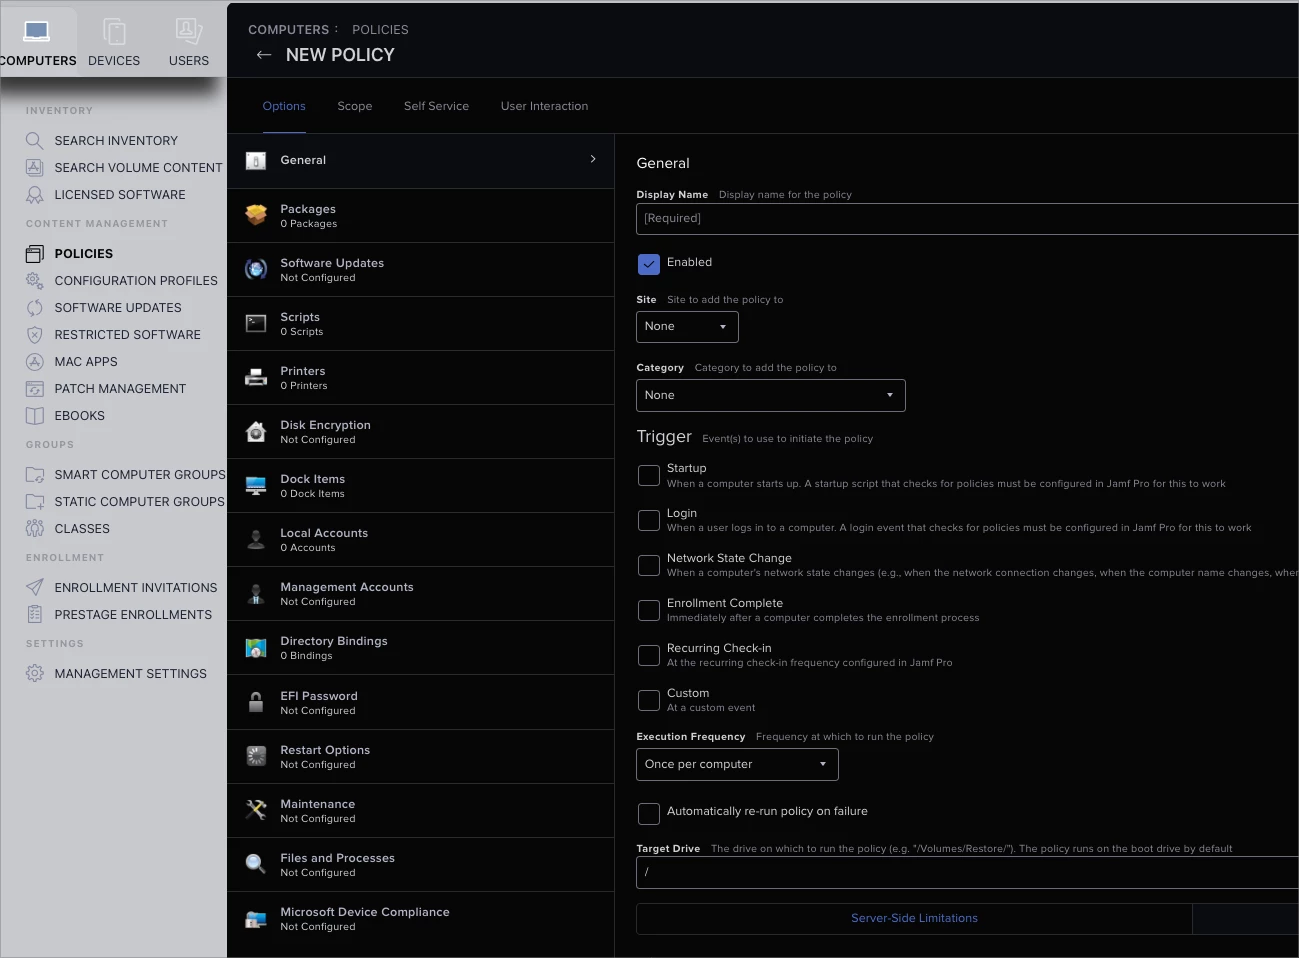Image resolution: width=1299 pixels, height=958 pixels.
Task: Open the Users section icon
Action: click(189, 32)
